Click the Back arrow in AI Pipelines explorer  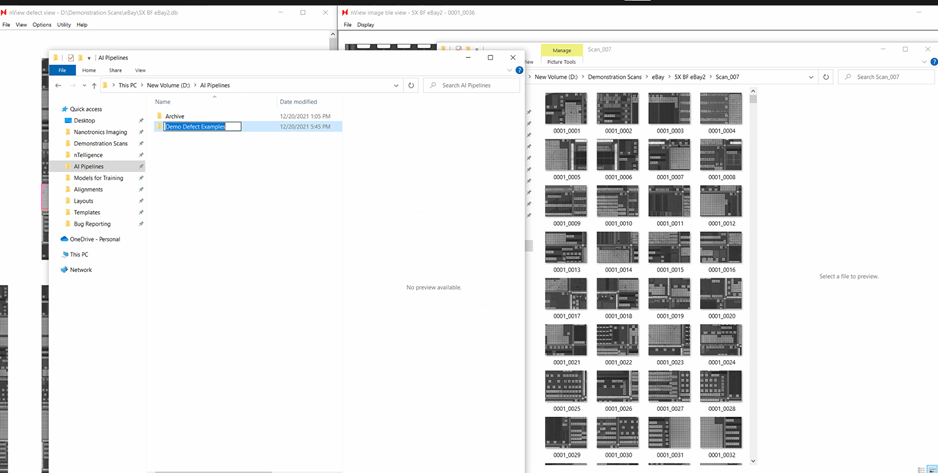pos(58,85)
